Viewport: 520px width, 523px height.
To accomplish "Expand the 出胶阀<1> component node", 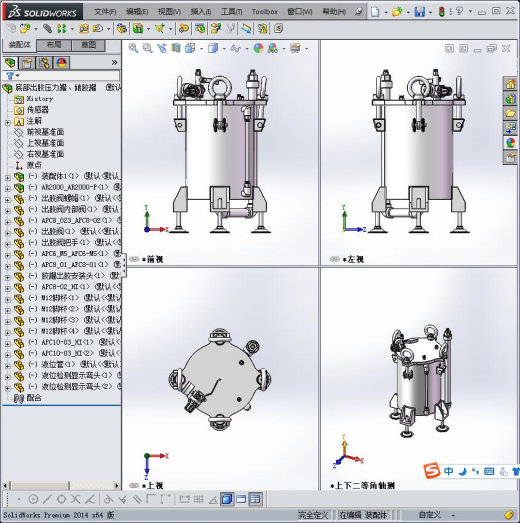I will (x=8, y=233).
